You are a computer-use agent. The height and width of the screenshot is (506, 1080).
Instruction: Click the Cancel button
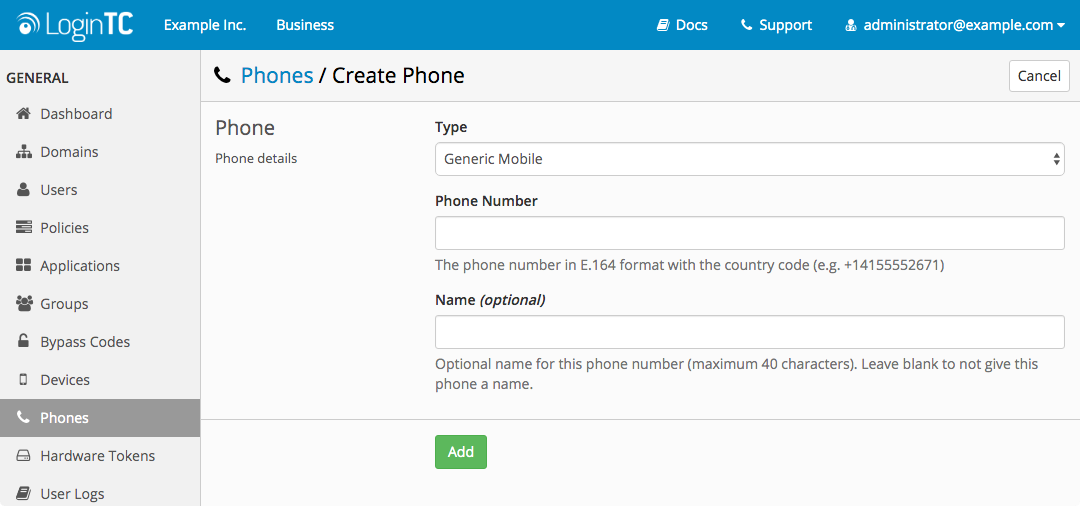point(1039,76)
